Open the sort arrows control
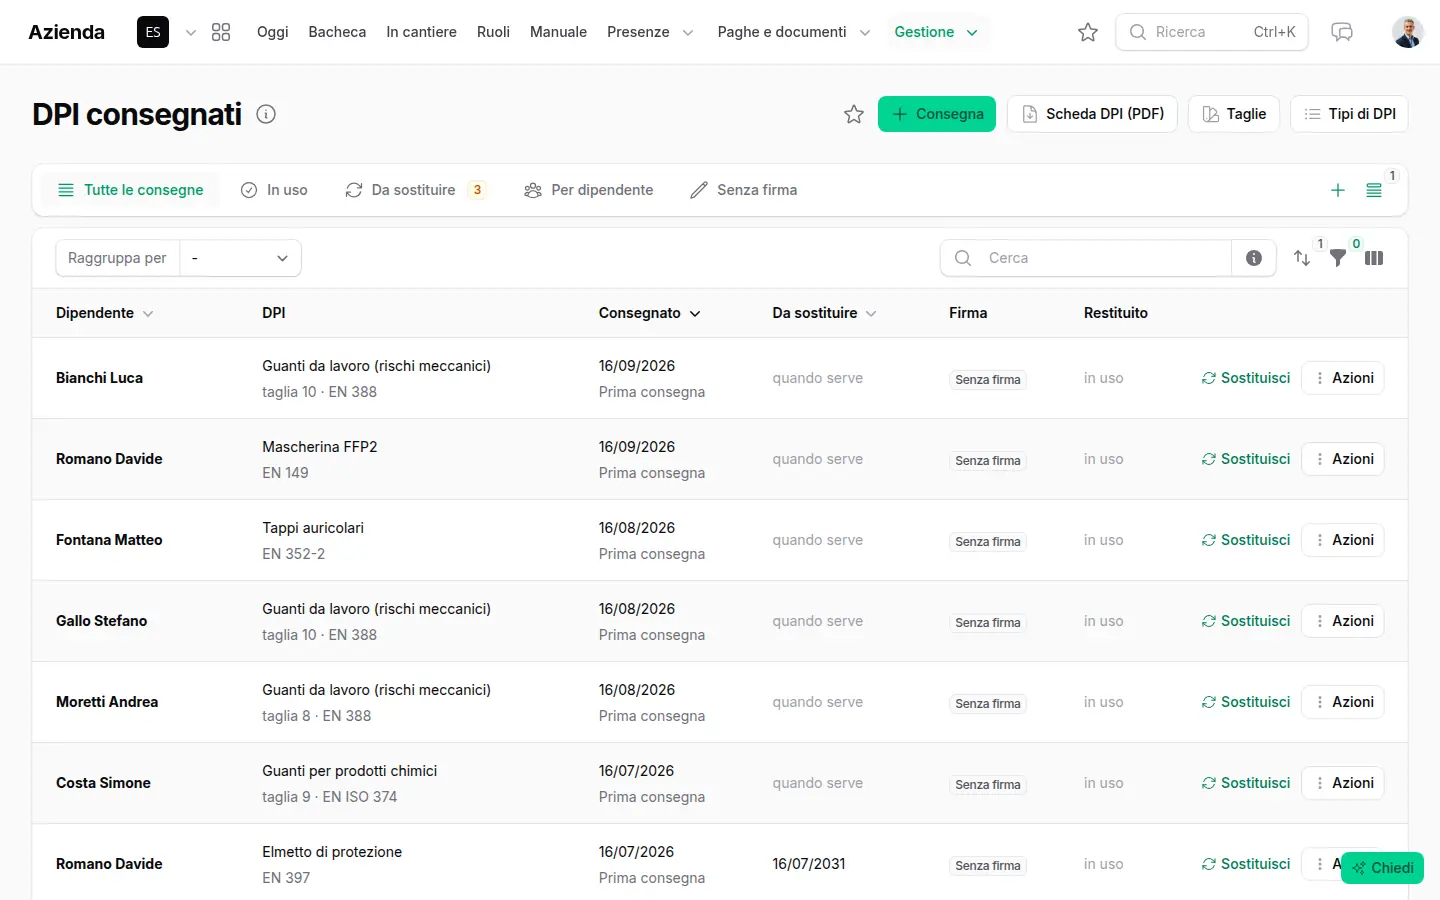1440x900 pixels. [1302, 258]
